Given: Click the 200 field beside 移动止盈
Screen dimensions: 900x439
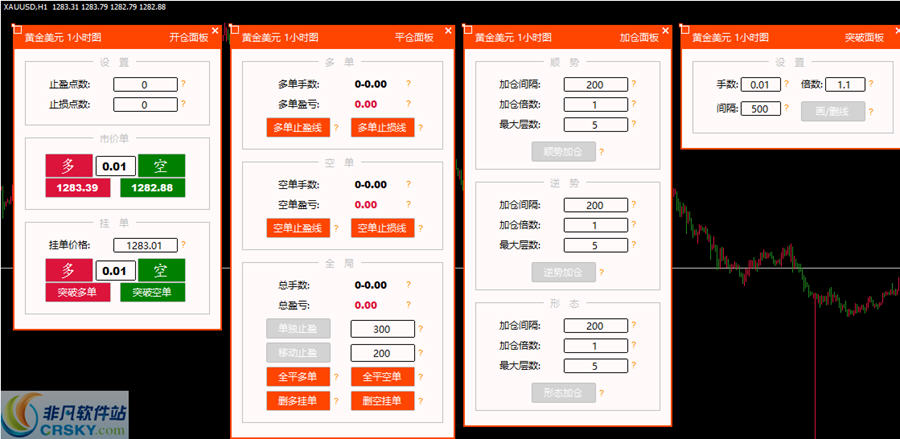Looking at the screenshot, I should pyautogui.click(x=382, y=353).
